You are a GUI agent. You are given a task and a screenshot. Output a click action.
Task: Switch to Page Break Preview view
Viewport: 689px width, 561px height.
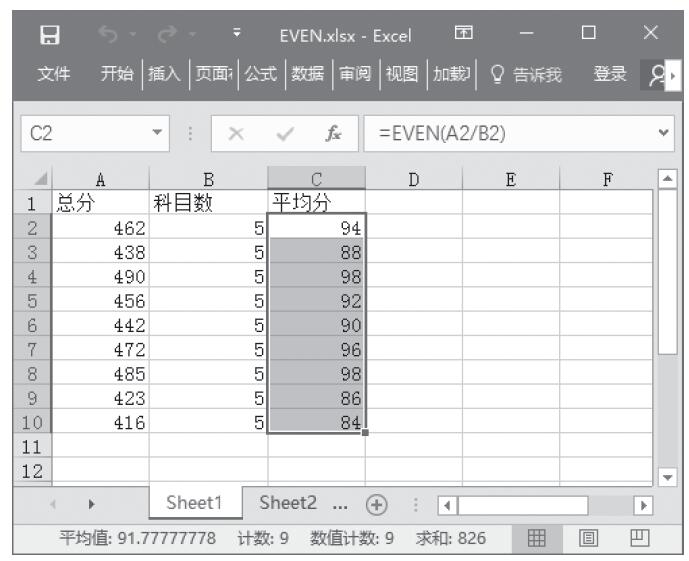point(638,539)
